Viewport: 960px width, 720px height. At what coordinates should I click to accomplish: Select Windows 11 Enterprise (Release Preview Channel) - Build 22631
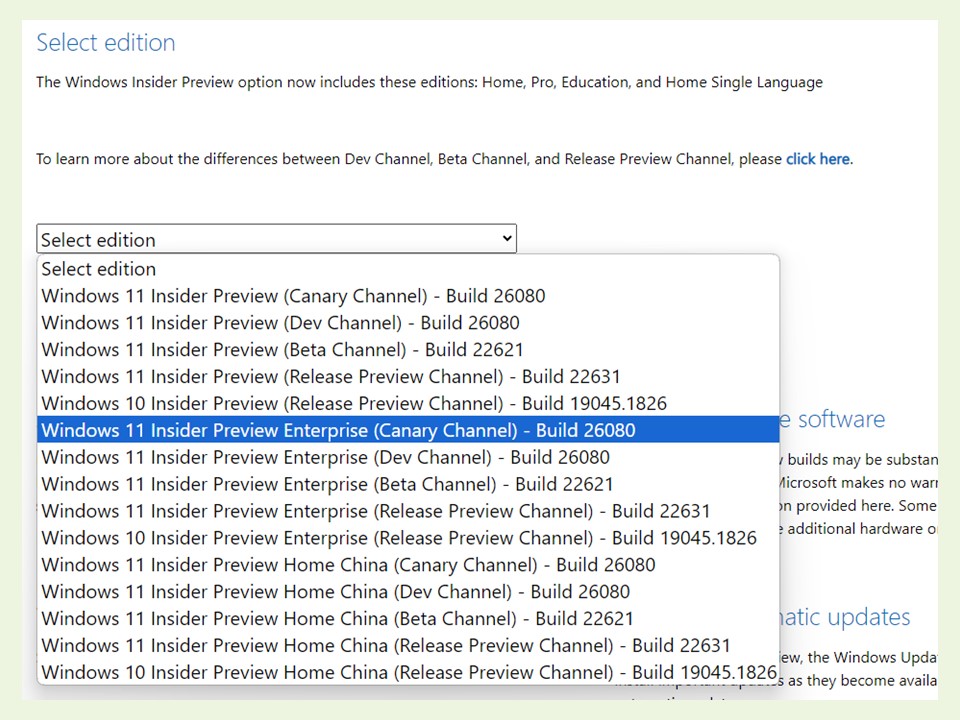408,511
